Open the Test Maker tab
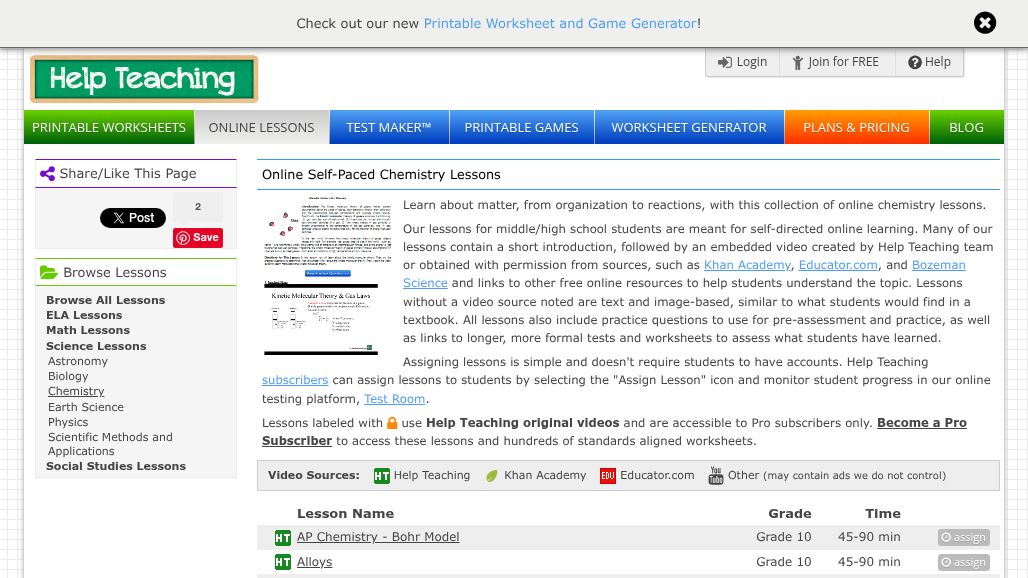Screen dimensions: 1028x578 [x=389, y=127]
